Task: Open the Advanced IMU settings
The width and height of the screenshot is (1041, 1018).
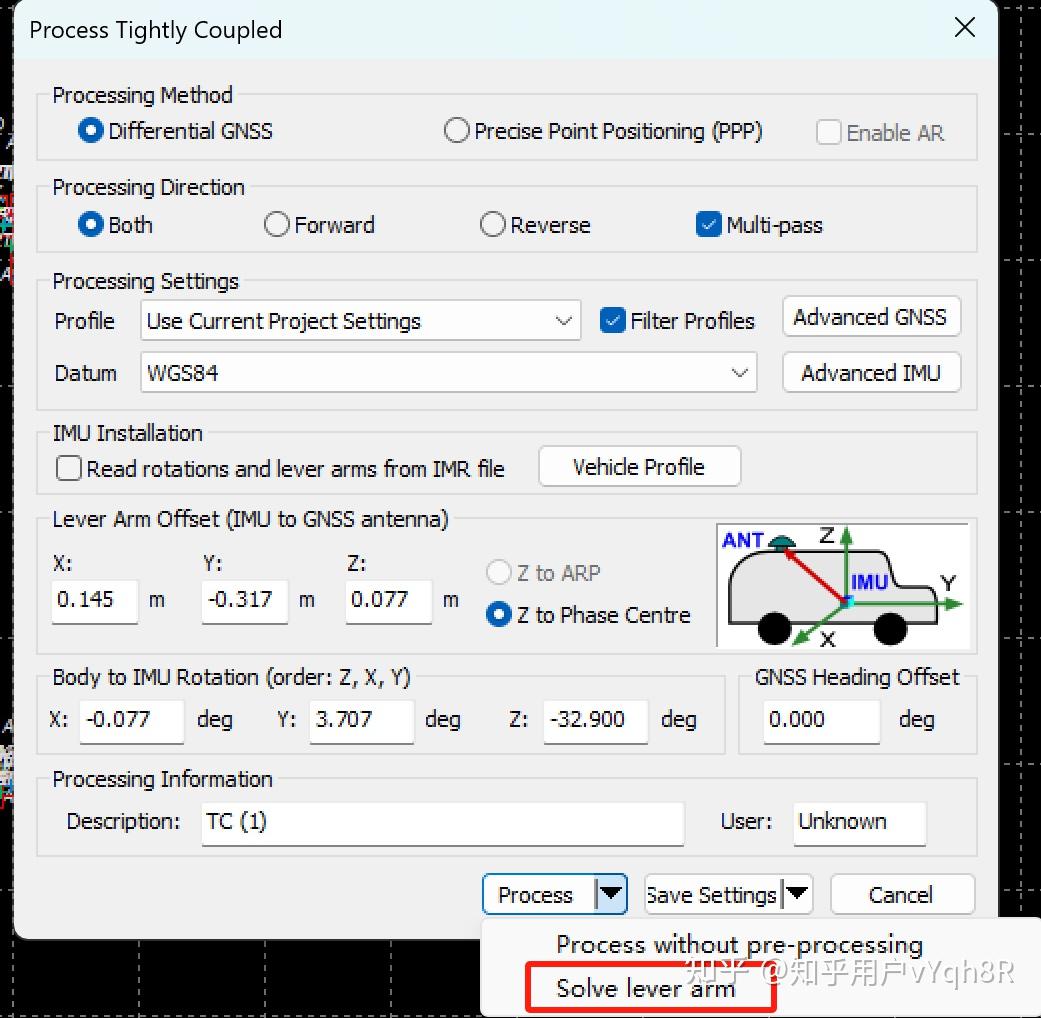Action: (x=871, y=372)
